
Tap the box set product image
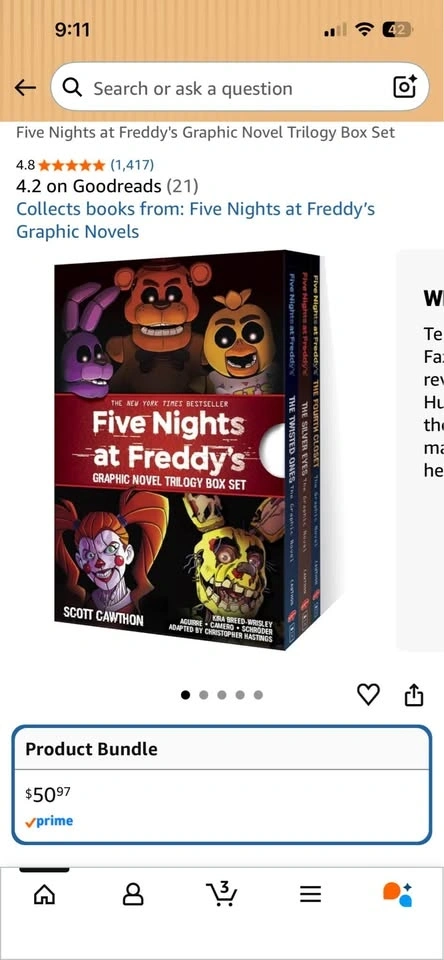click(x=189, y=450)
